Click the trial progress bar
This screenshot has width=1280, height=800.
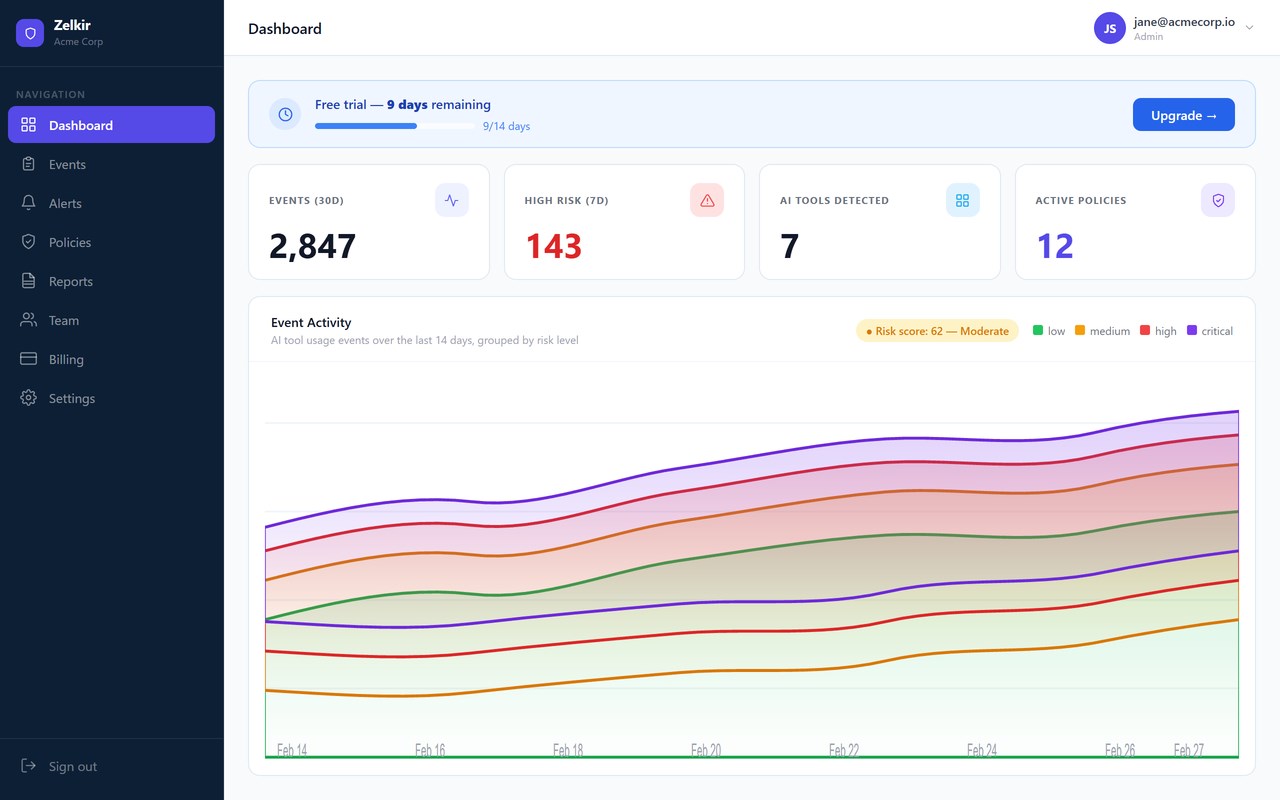coord(395,126)
